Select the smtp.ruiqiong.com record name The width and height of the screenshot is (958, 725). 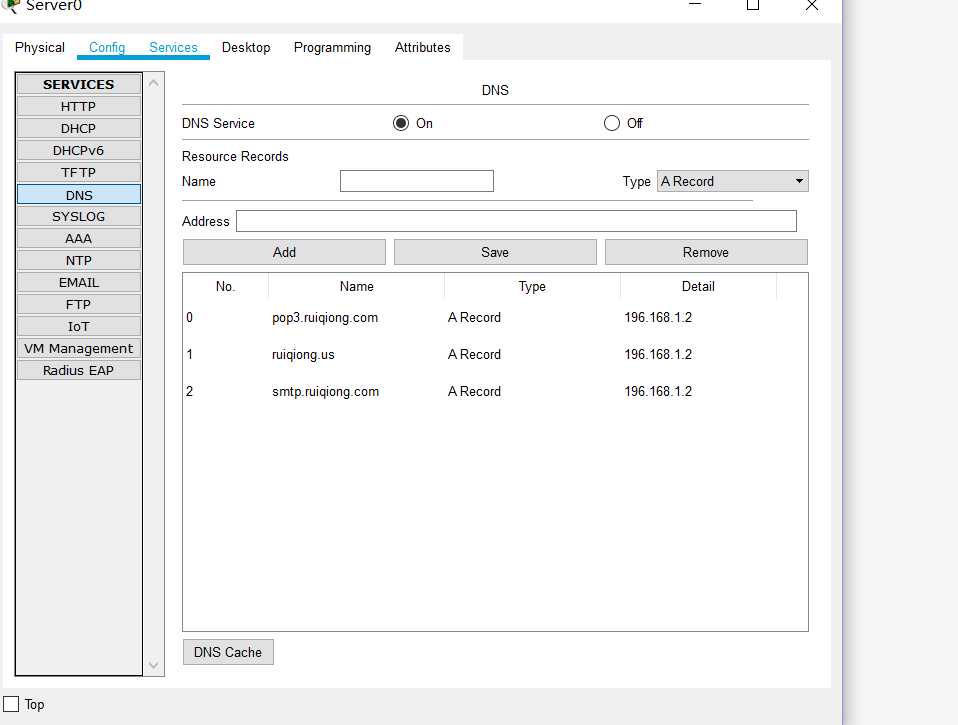click(325, 392)
